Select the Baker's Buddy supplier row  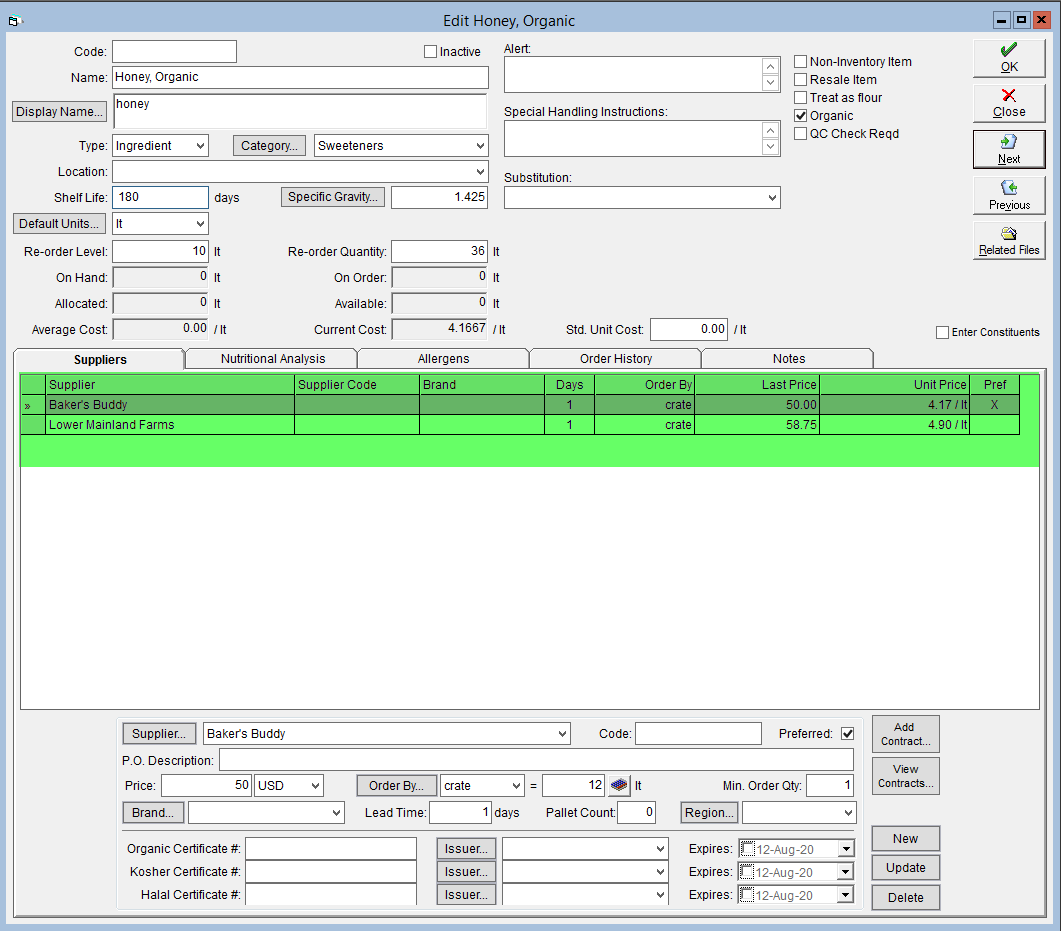point(520,405)
